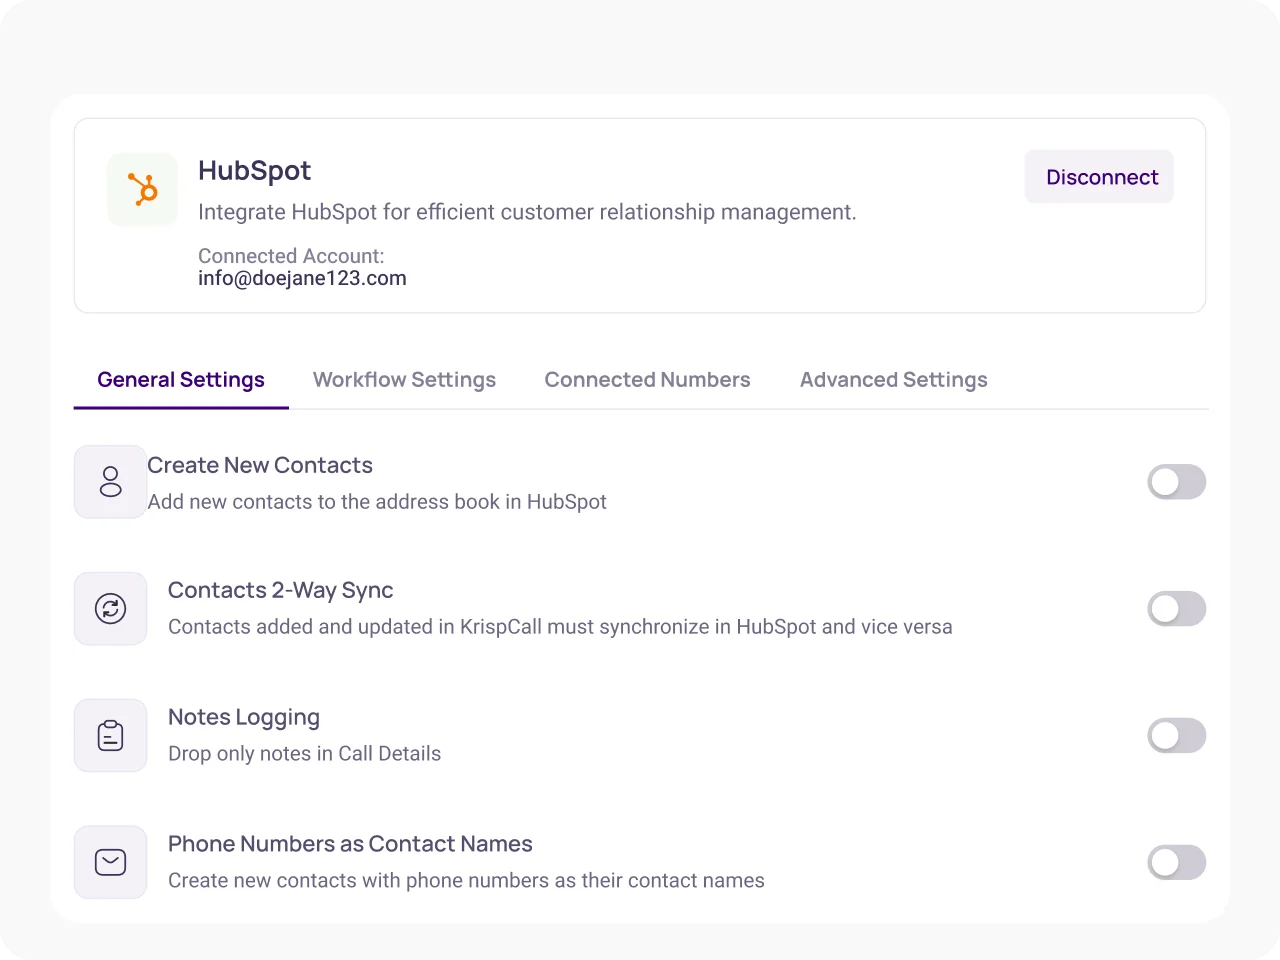Toggle Notes Logging on
This screenshot has width=1280, height=960.
(1176, 736)
